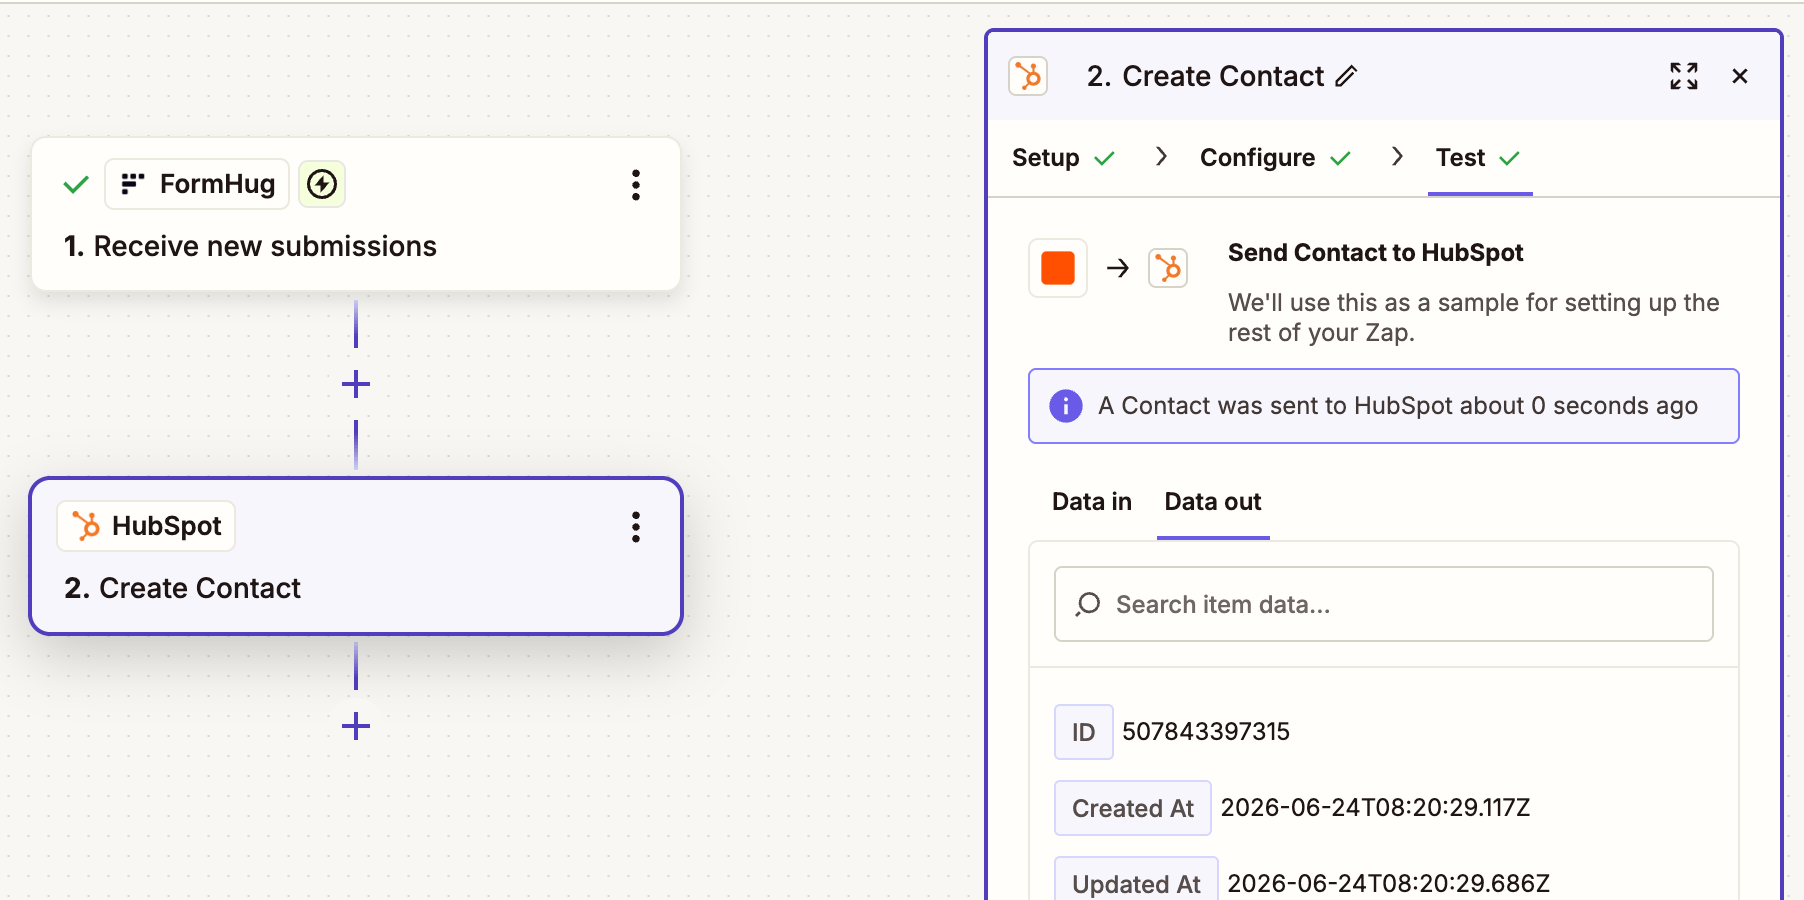1804x900 pixels.
Task: Add a step after Create Contact
Action: pyautogui.click(x=356, y=726)
